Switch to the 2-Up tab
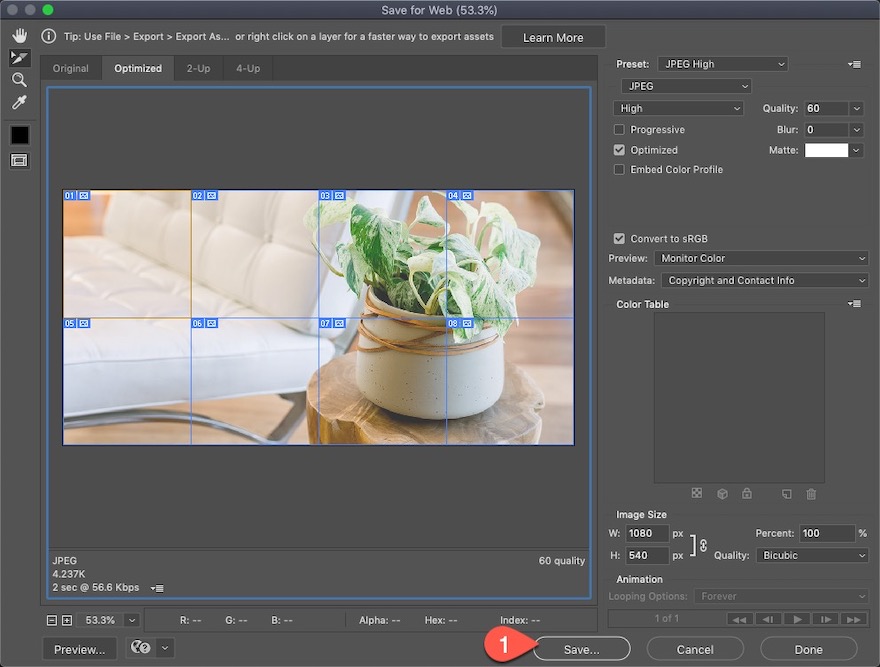The image size is (880, 667). coord(198,69)
